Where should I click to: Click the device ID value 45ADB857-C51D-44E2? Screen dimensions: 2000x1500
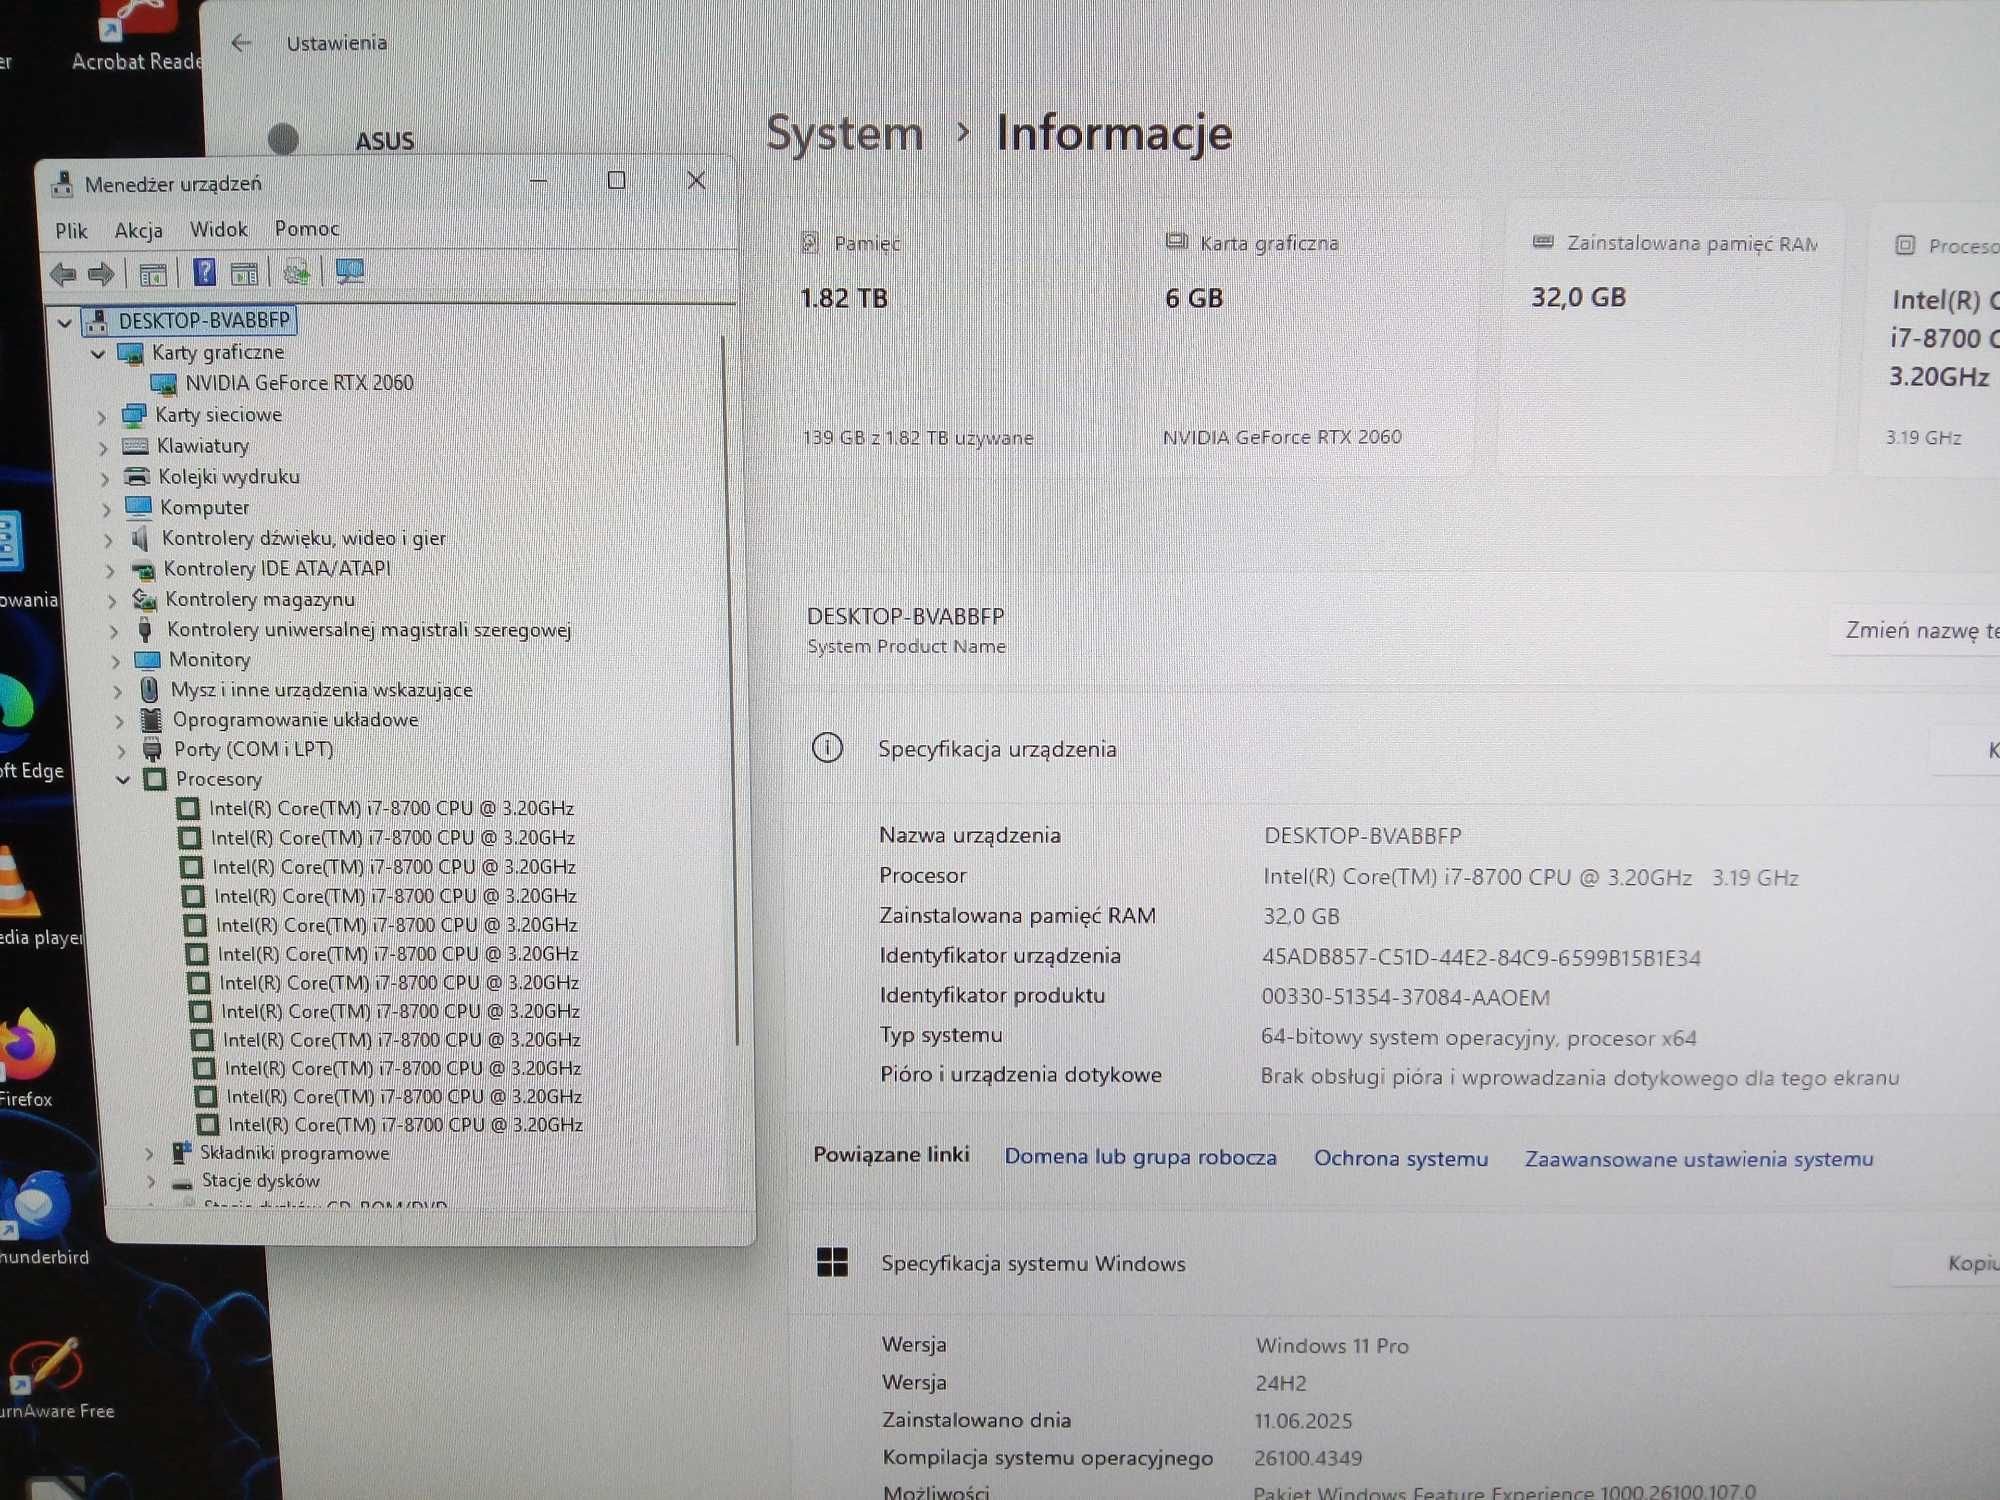[x=1480, y=958]
